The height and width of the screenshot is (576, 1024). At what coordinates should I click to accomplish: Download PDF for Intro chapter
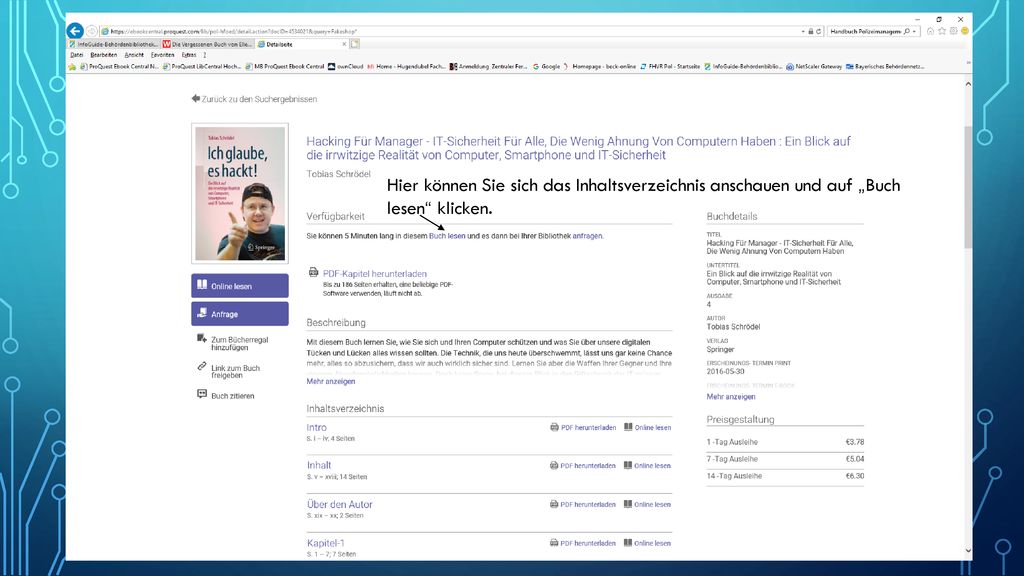tap(583, 428)
